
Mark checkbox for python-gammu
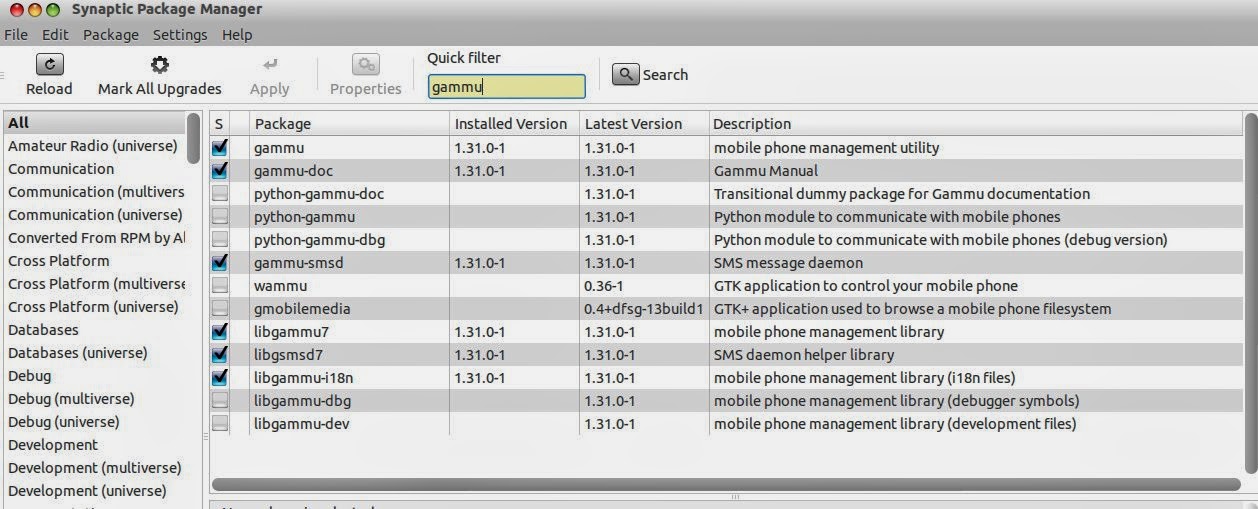click(x=219, y=216)
